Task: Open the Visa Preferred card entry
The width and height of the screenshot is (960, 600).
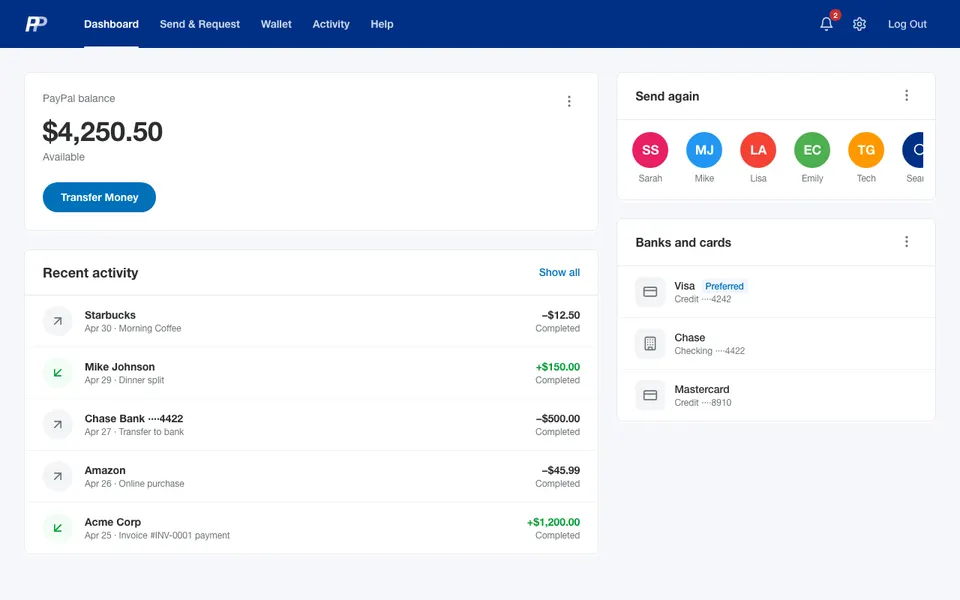Action: point(776,292)
